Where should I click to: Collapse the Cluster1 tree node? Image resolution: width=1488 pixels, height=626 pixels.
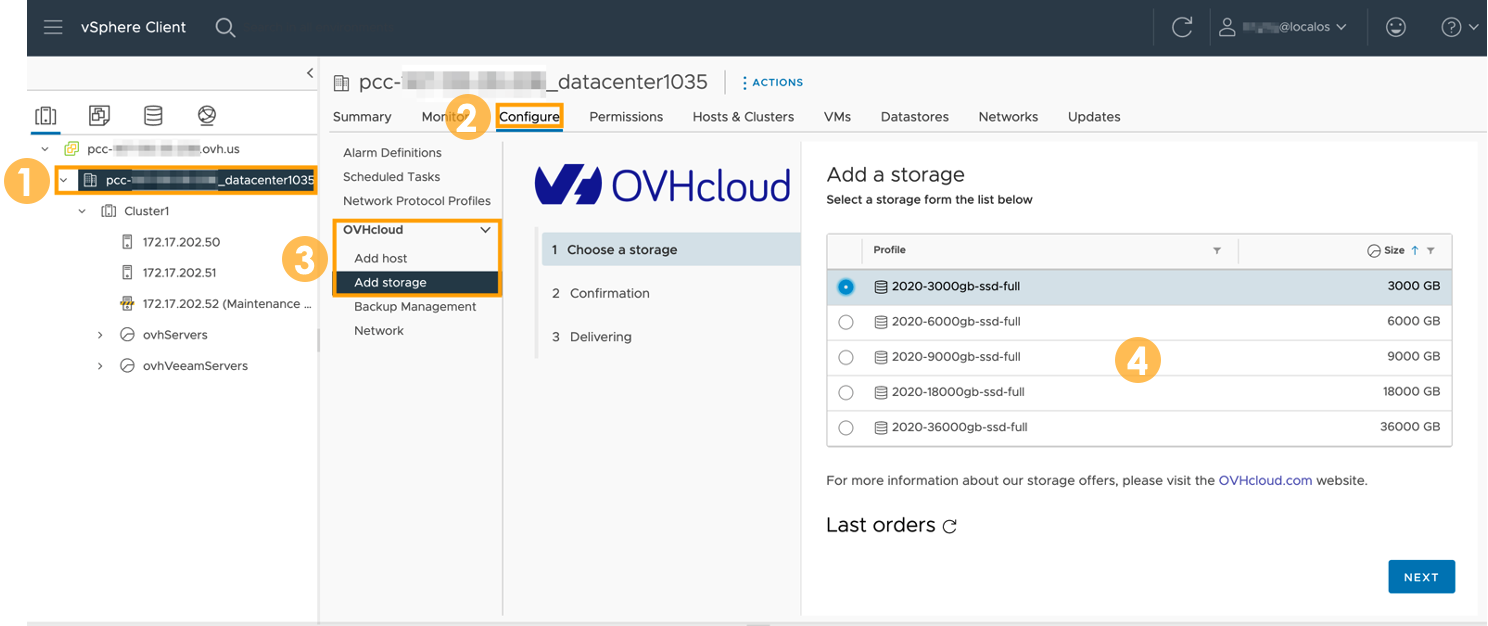click(x=82, y=211)
